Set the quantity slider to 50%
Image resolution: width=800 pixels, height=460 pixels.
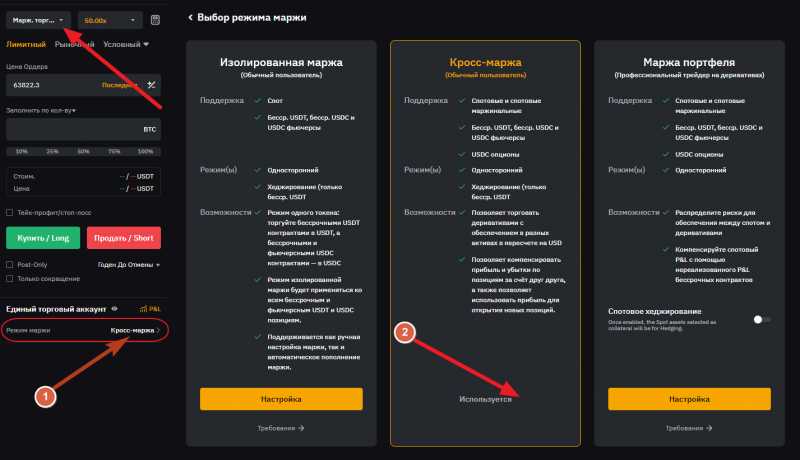[x=82, y=151]
